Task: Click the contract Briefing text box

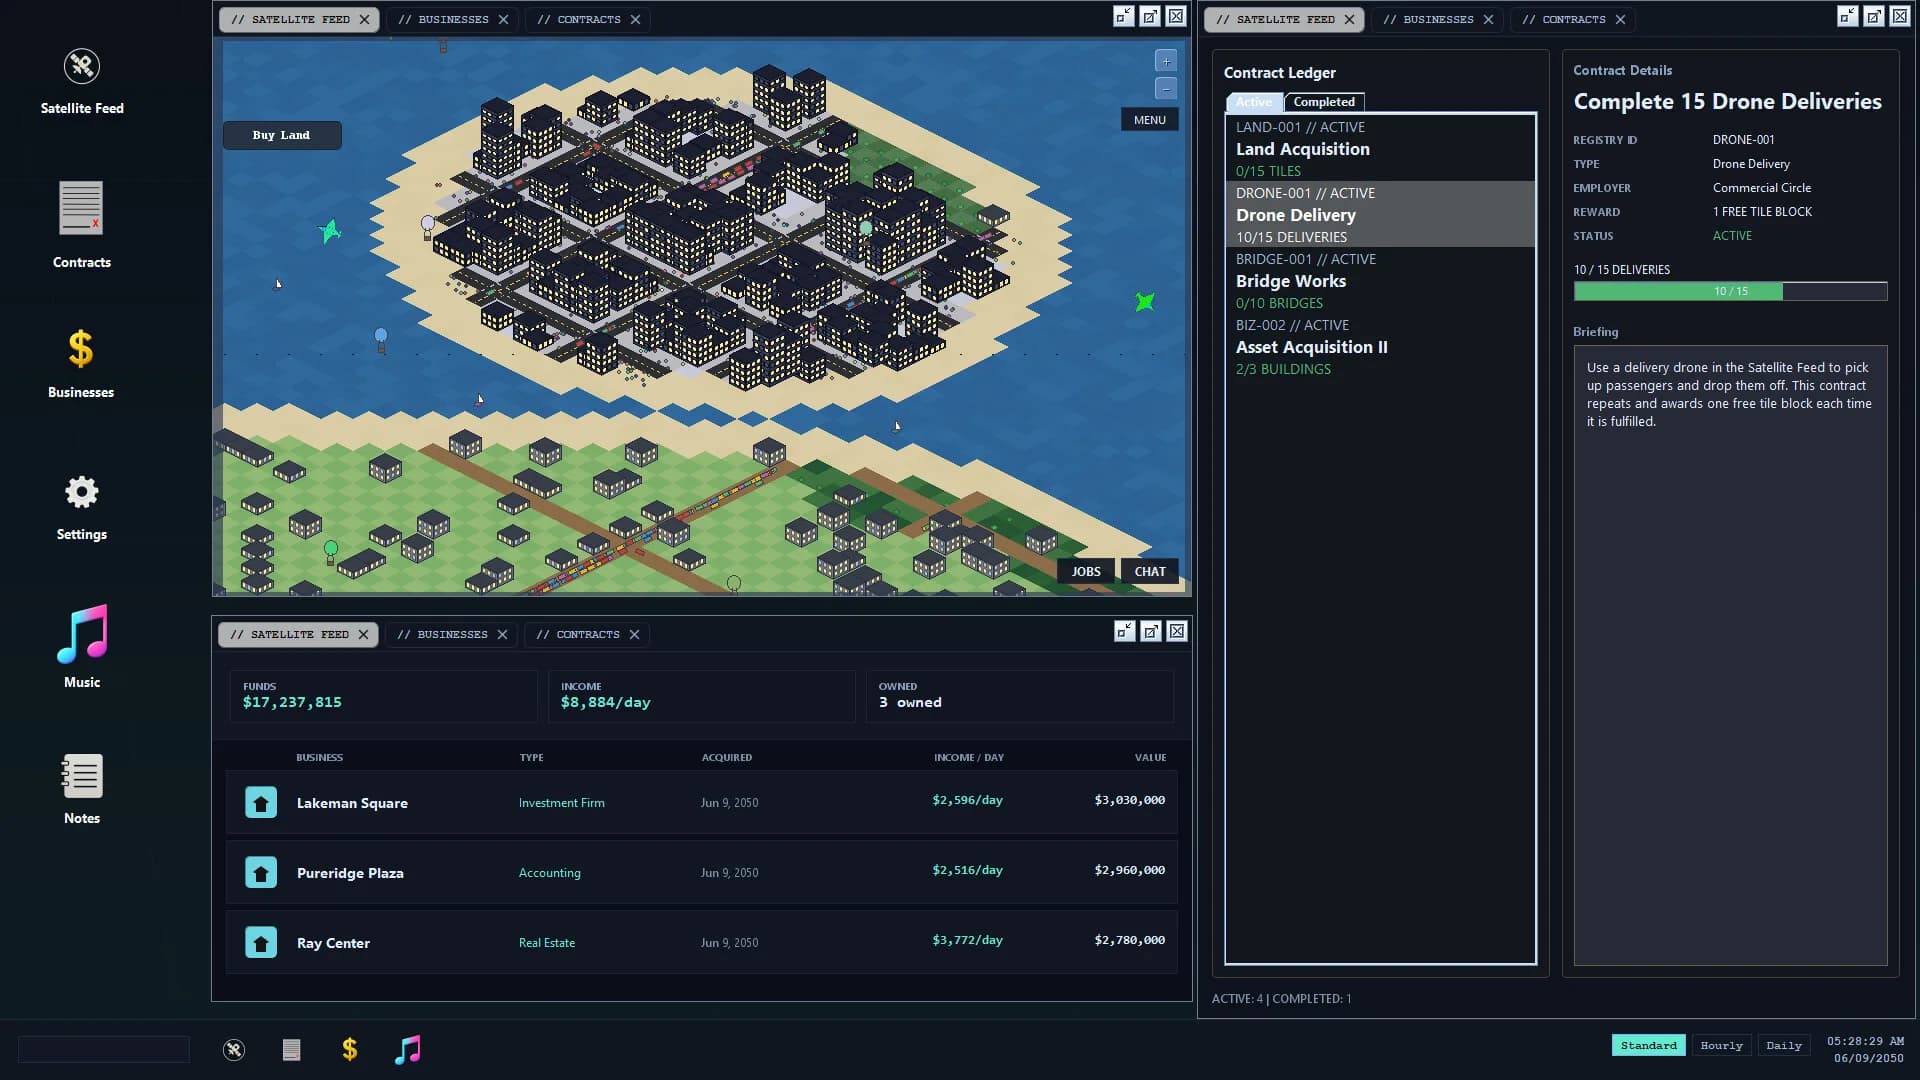Action: [x=1730, y=655]
